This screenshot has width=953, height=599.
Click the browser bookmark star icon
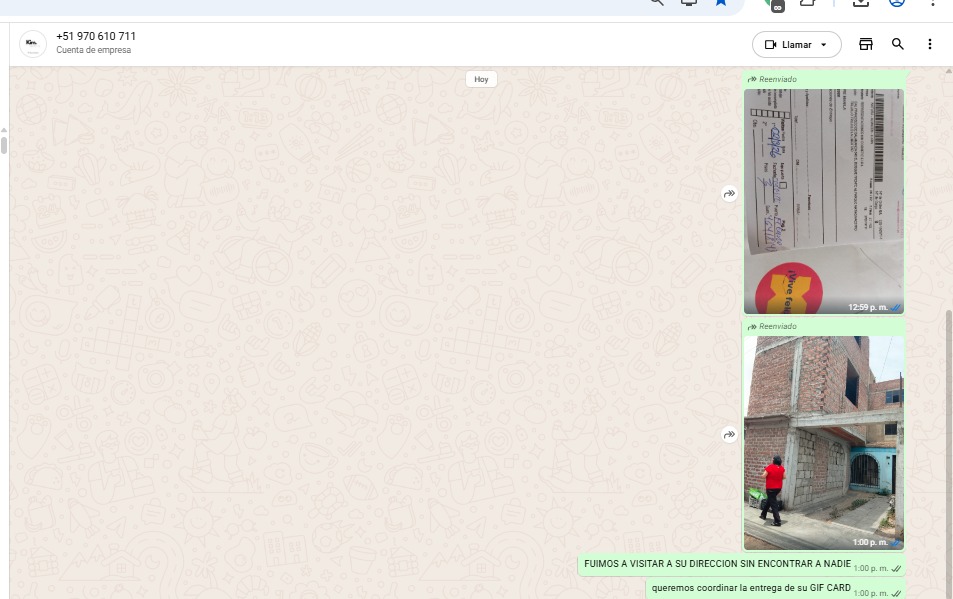point(721,3)
